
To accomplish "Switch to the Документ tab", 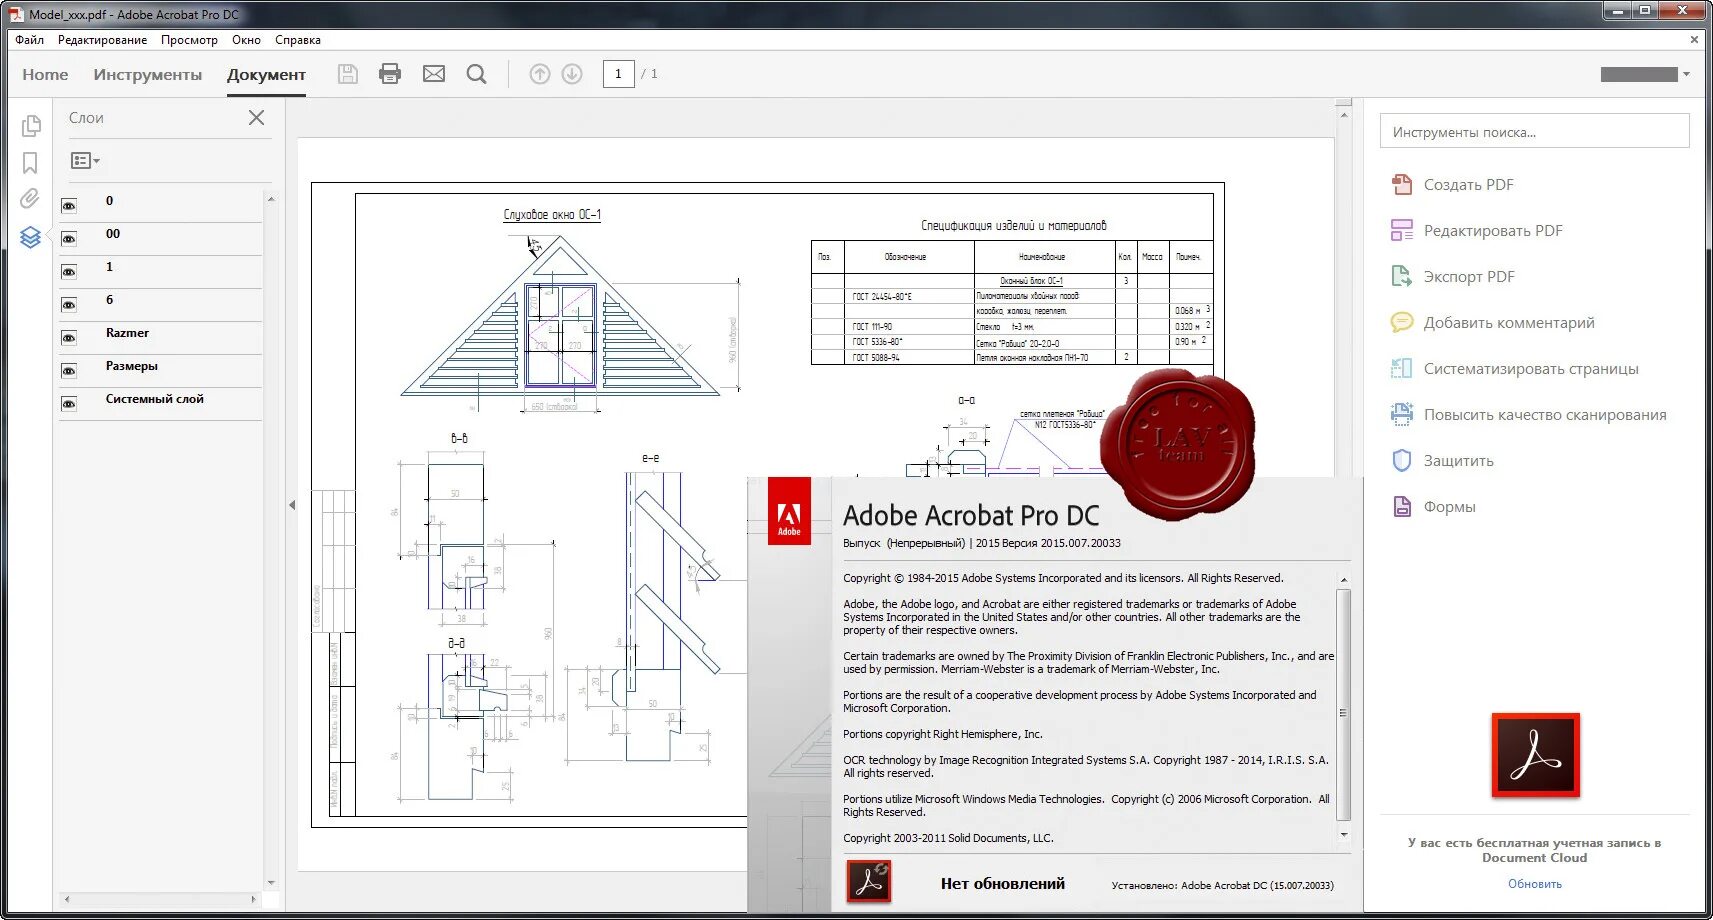I will coord(266,74).
